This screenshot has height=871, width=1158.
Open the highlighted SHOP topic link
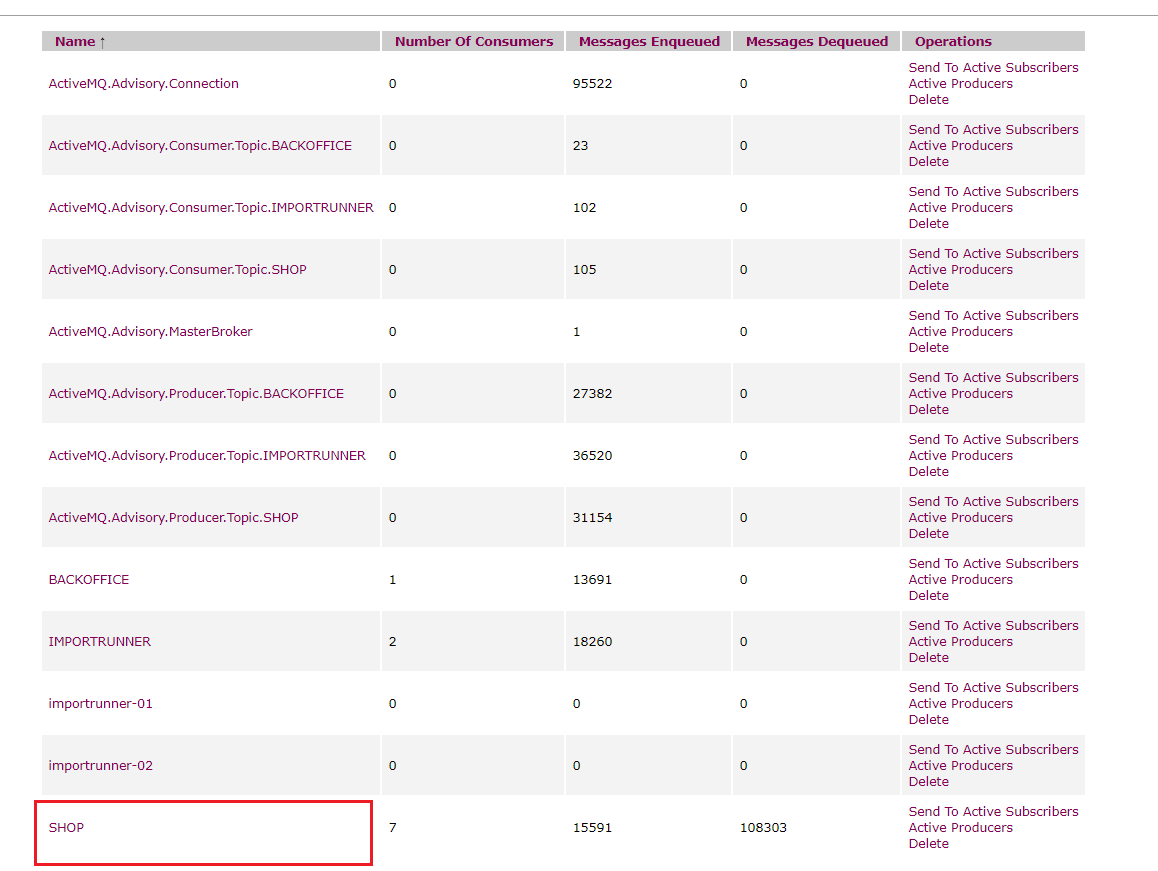point(66,828)
